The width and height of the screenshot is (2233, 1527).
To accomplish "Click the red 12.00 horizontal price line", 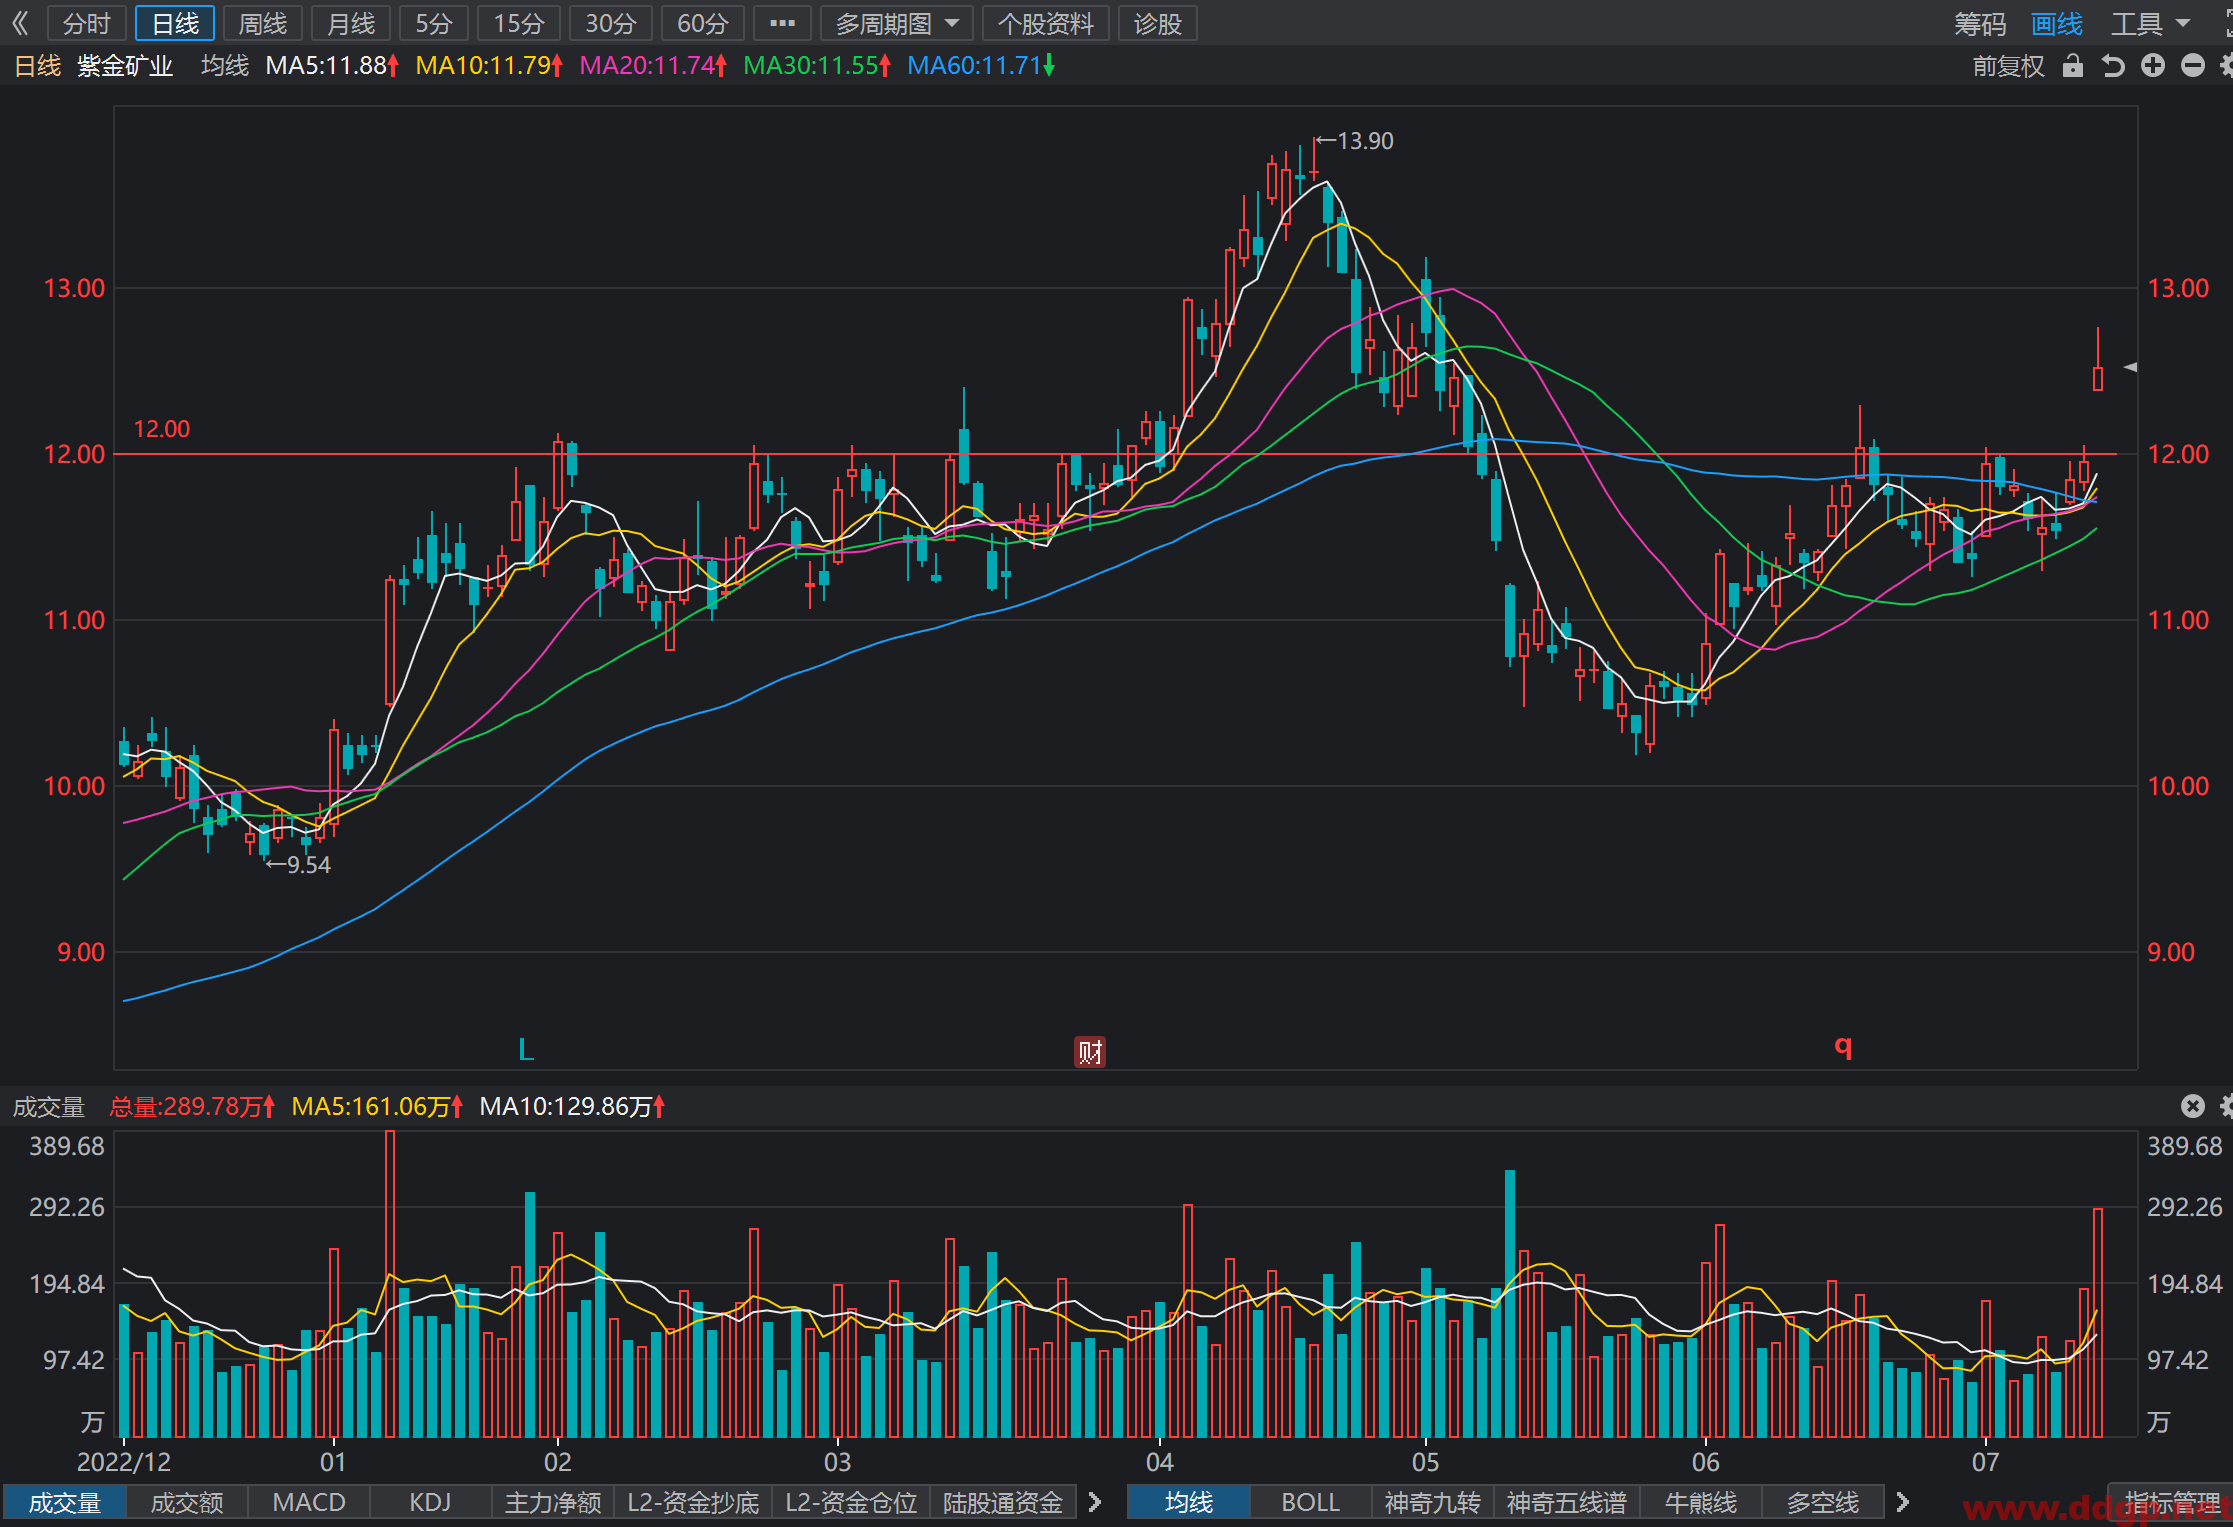I will 1115,454.
